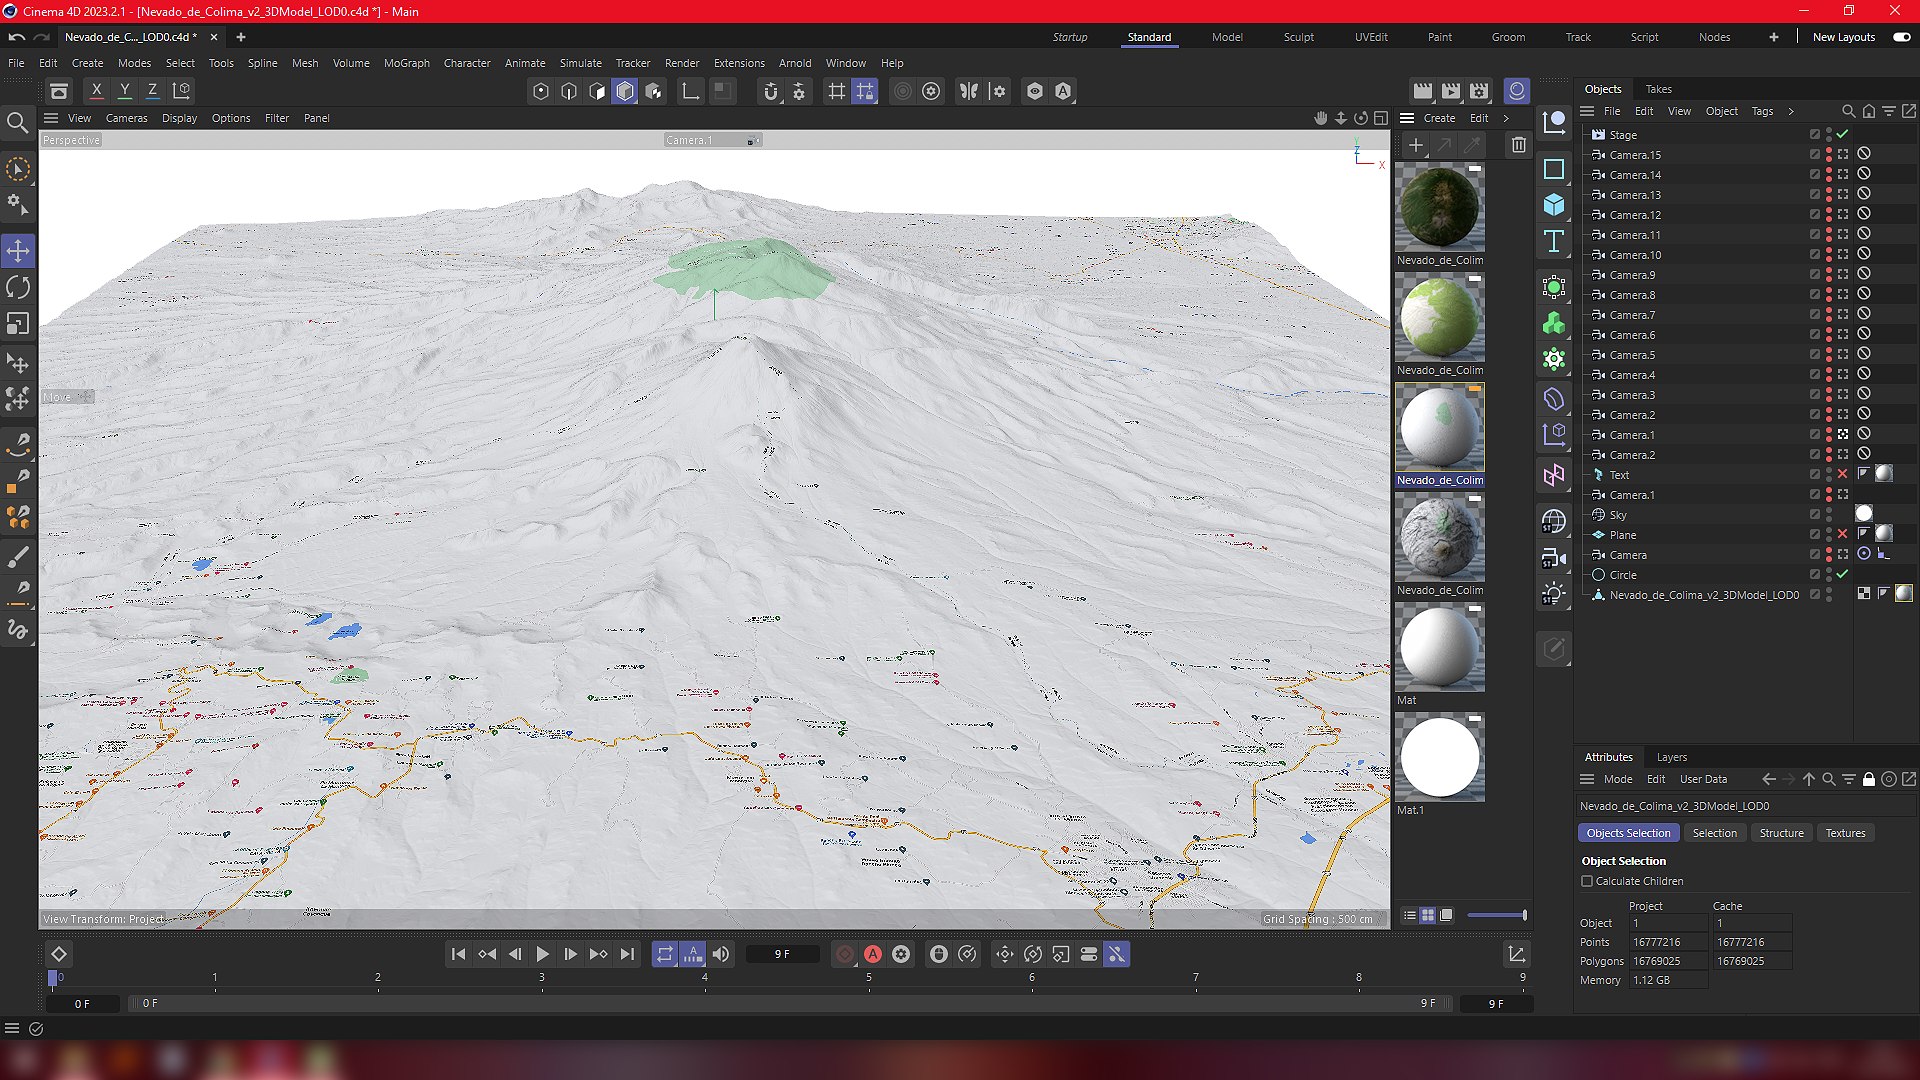
Task: Open viewport Display menu
Action: pyautogui.click(x=180, y=118)
